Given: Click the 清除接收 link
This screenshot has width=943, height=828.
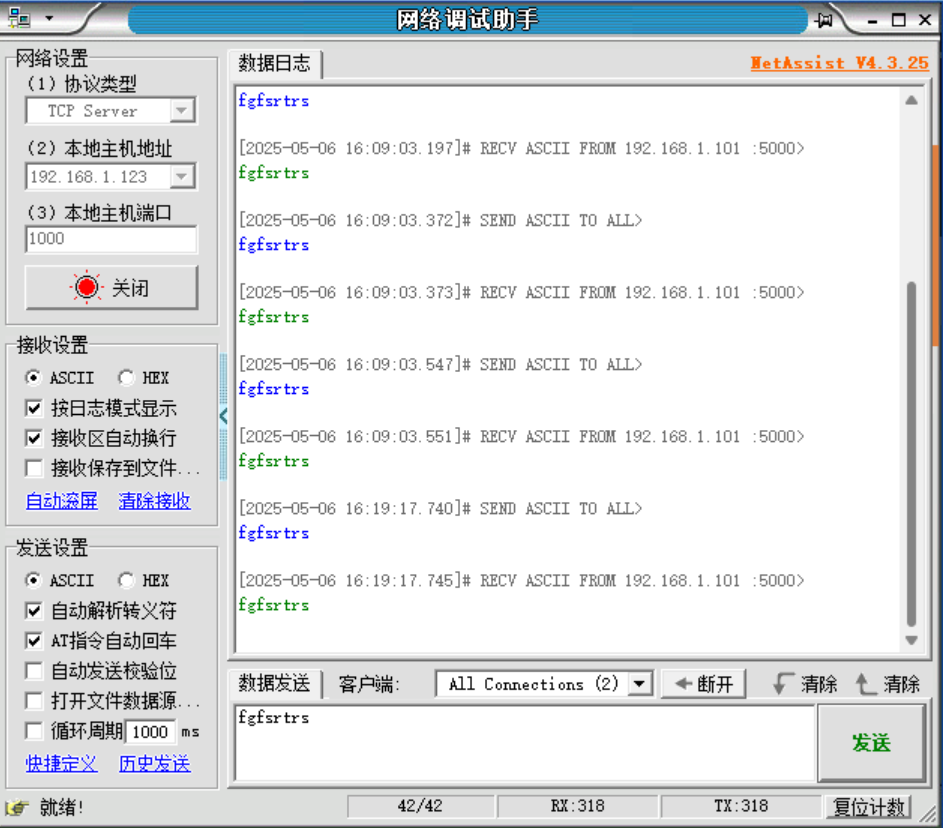Looking at the screenshot, I should [x=155, y=500].
